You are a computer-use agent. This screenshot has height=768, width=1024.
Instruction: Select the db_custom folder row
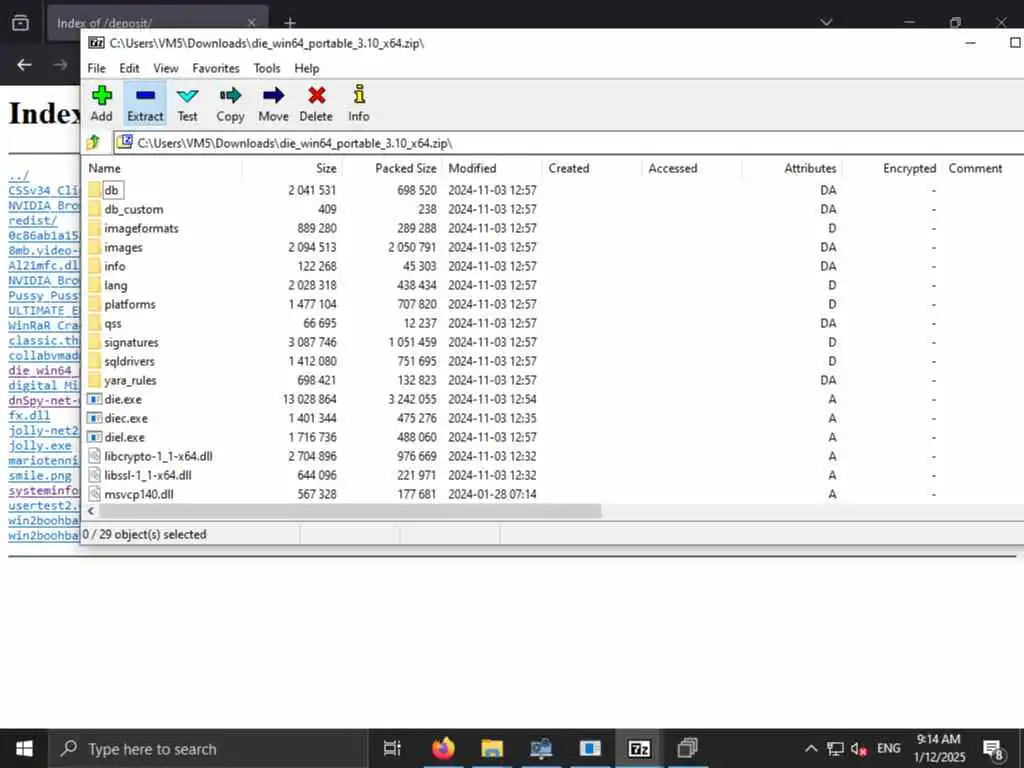554,209
